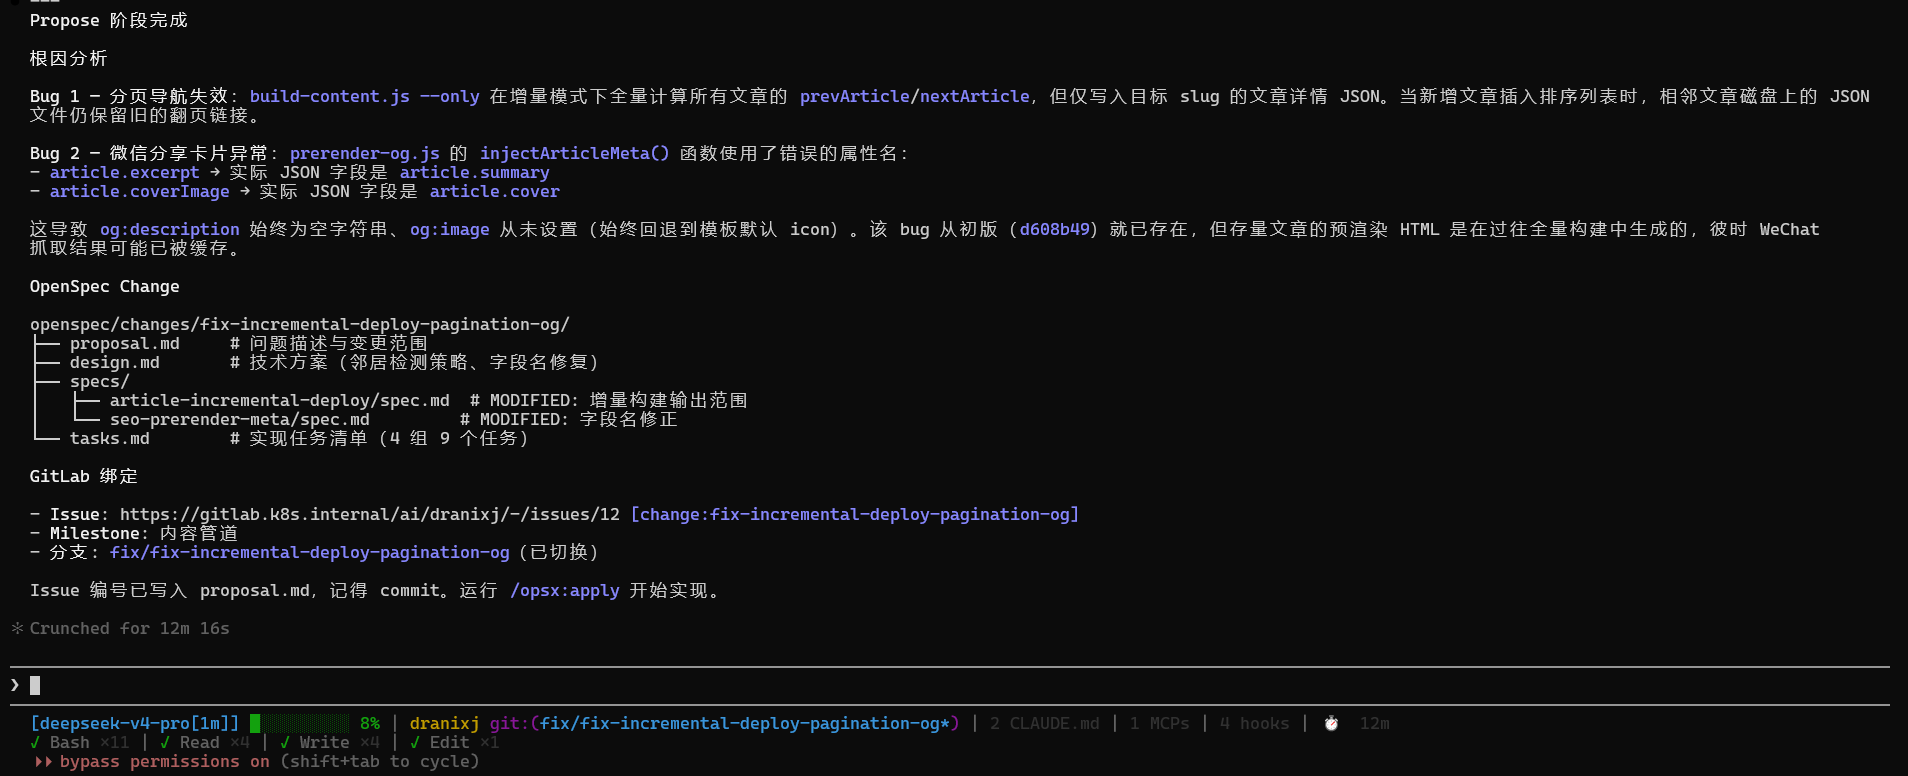Click the /opsx:apply command text

(x=565, y=590)
